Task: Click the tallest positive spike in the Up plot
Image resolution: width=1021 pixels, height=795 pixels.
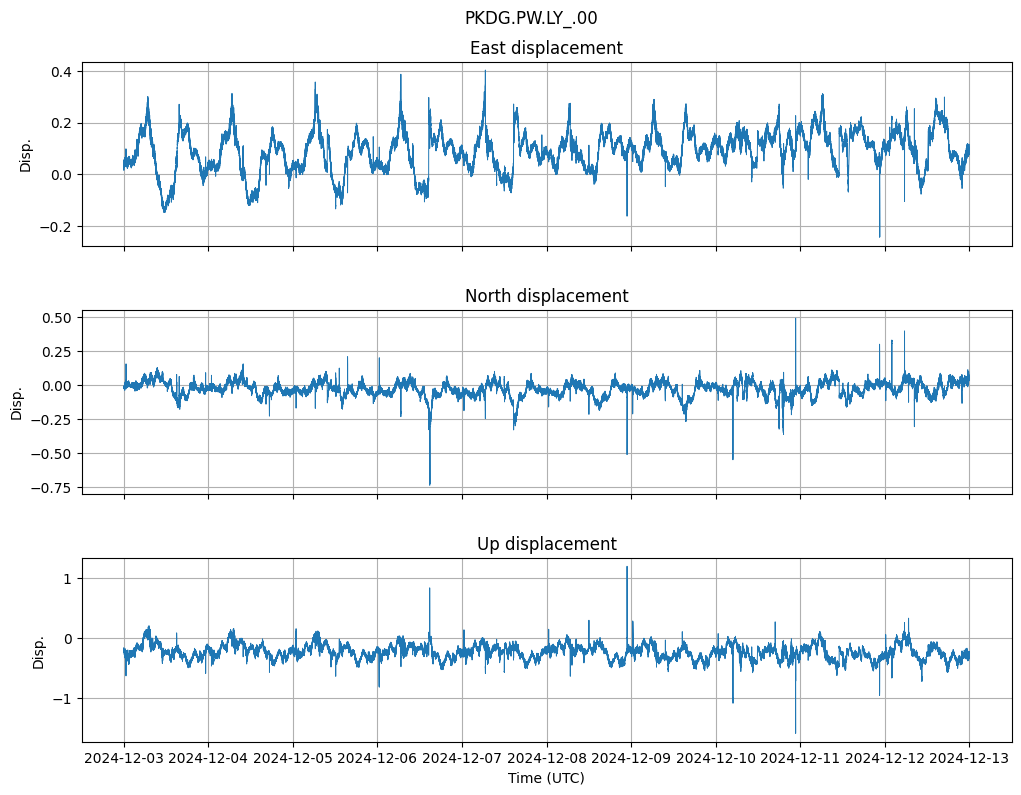Action: pyautogui.click(x=627, y=569)
